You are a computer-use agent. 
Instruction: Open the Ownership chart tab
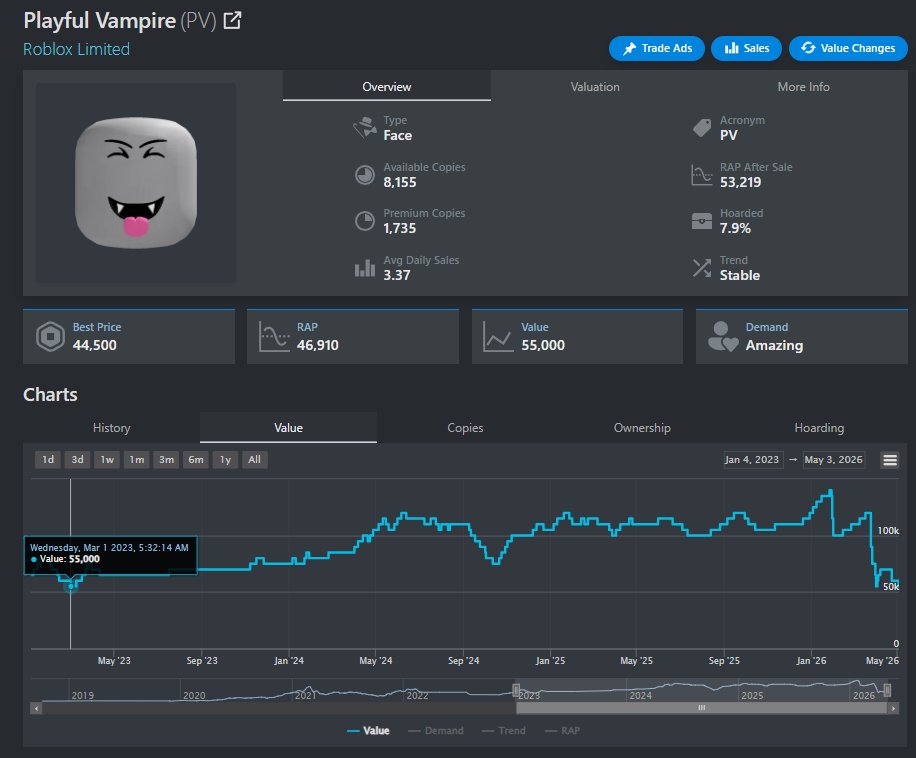tap(642, 427)
